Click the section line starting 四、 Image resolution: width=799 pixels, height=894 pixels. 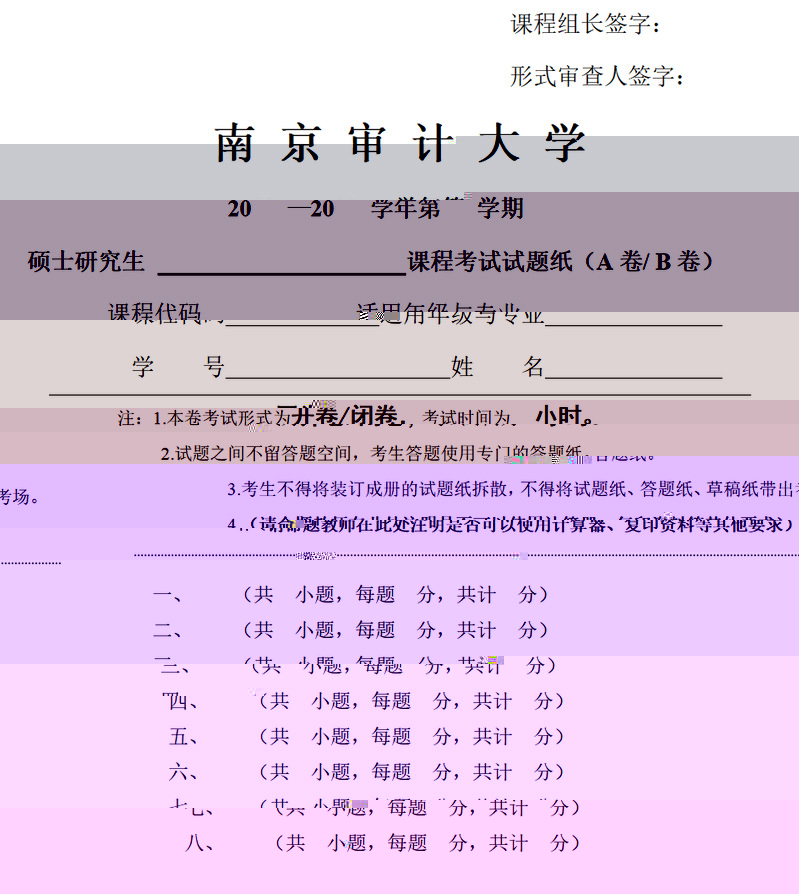(363, 701)
